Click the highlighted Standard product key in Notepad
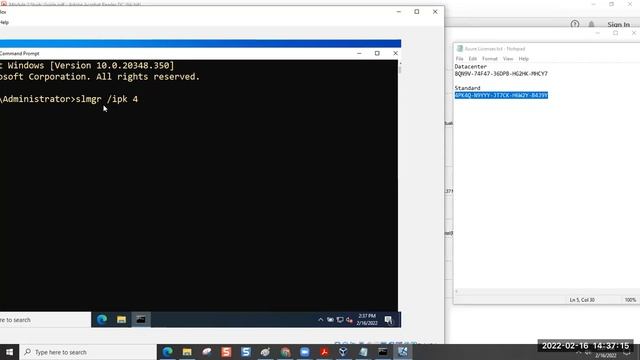Screen dimensions: 640x360 [501, 96]
